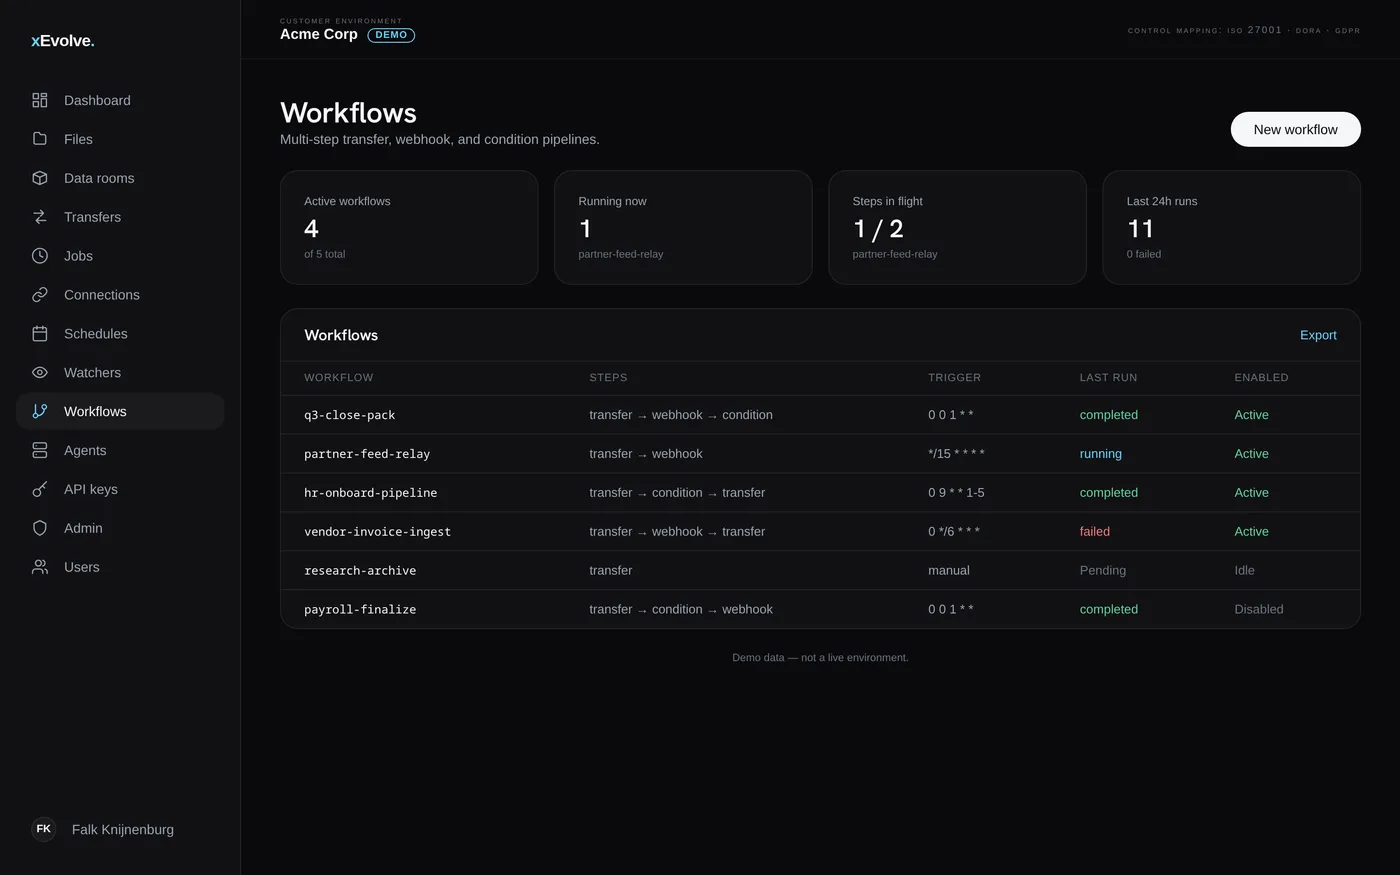
Task: Click the Agents server icon
Action: (x=40, y=450)
